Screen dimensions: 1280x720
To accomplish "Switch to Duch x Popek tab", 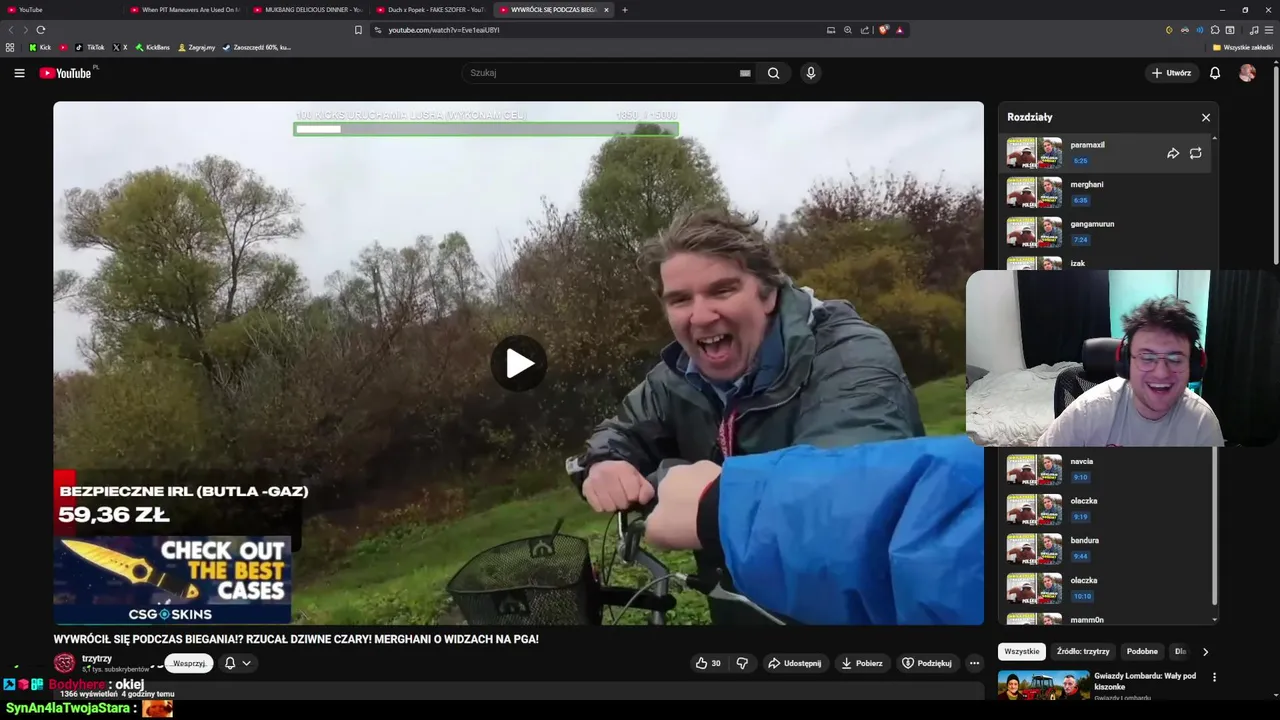I will 430,10.
